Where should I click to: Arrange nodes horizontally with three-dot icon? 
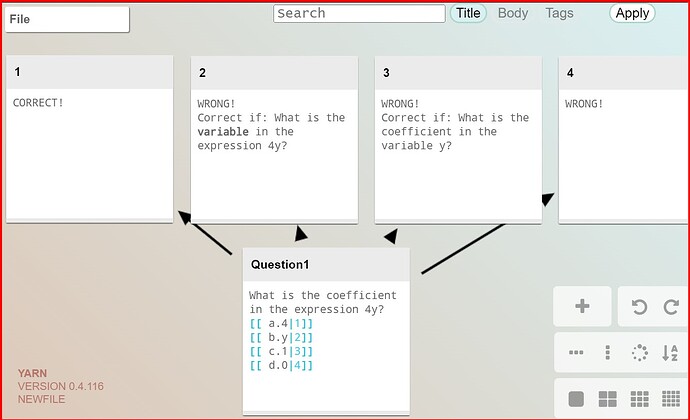click(x=576, y=352)
